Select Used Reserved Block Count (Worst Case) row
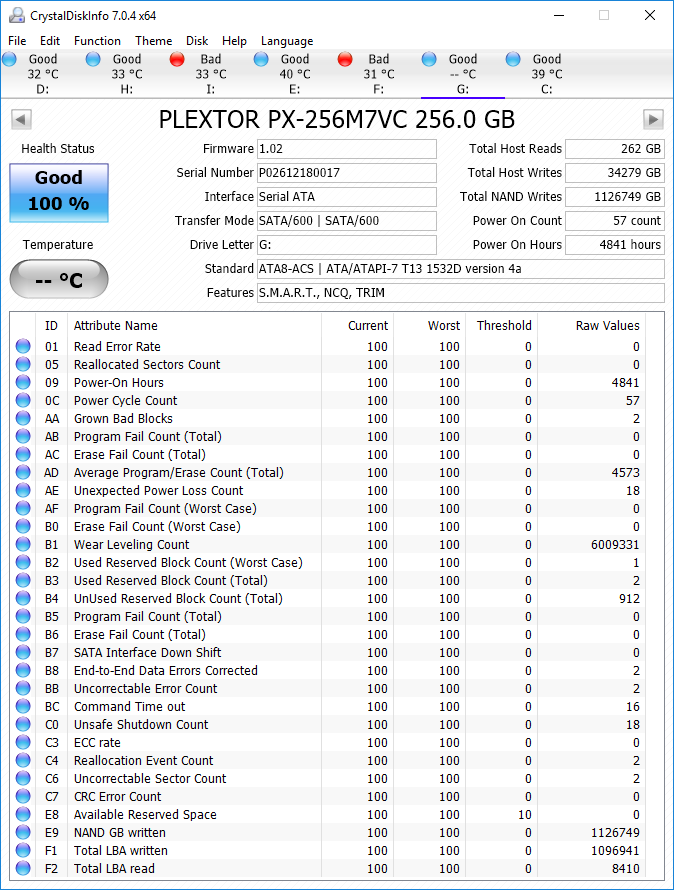This screenshot has height=890, width=674. [329, 562]
